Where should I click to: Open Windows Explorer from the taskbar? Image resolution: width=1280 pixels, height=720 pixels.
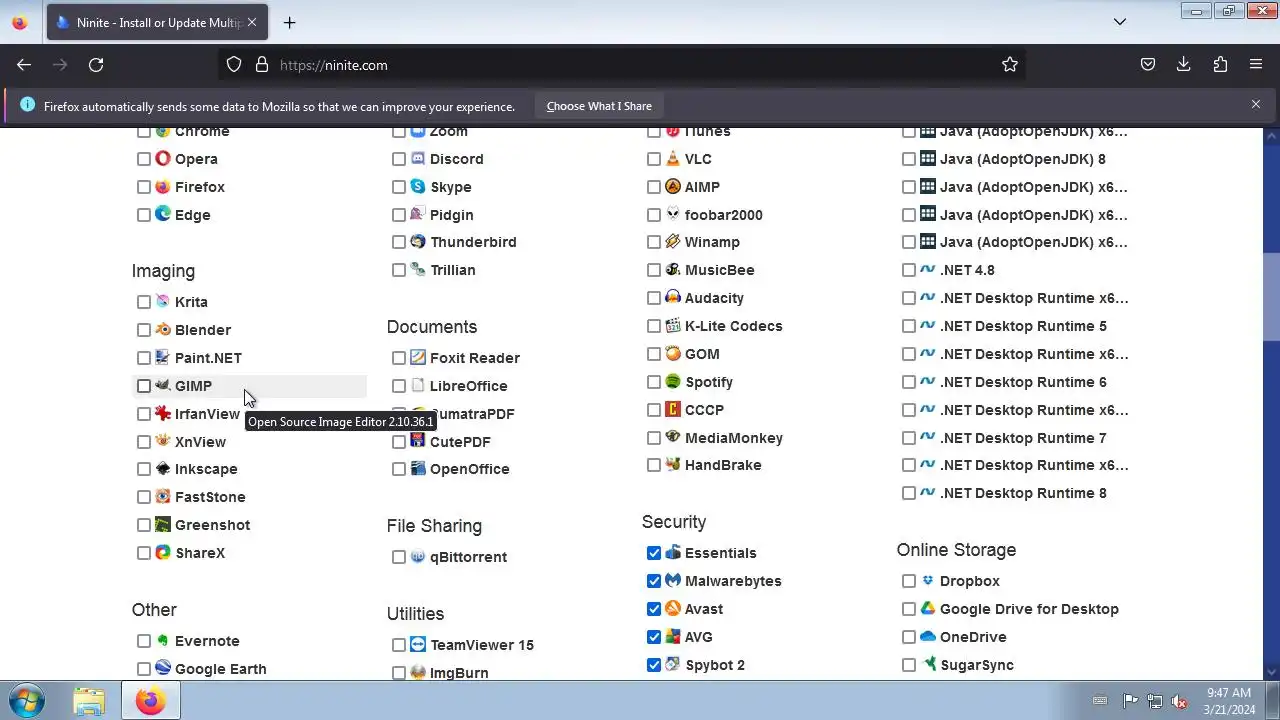[x=89, y=701]
